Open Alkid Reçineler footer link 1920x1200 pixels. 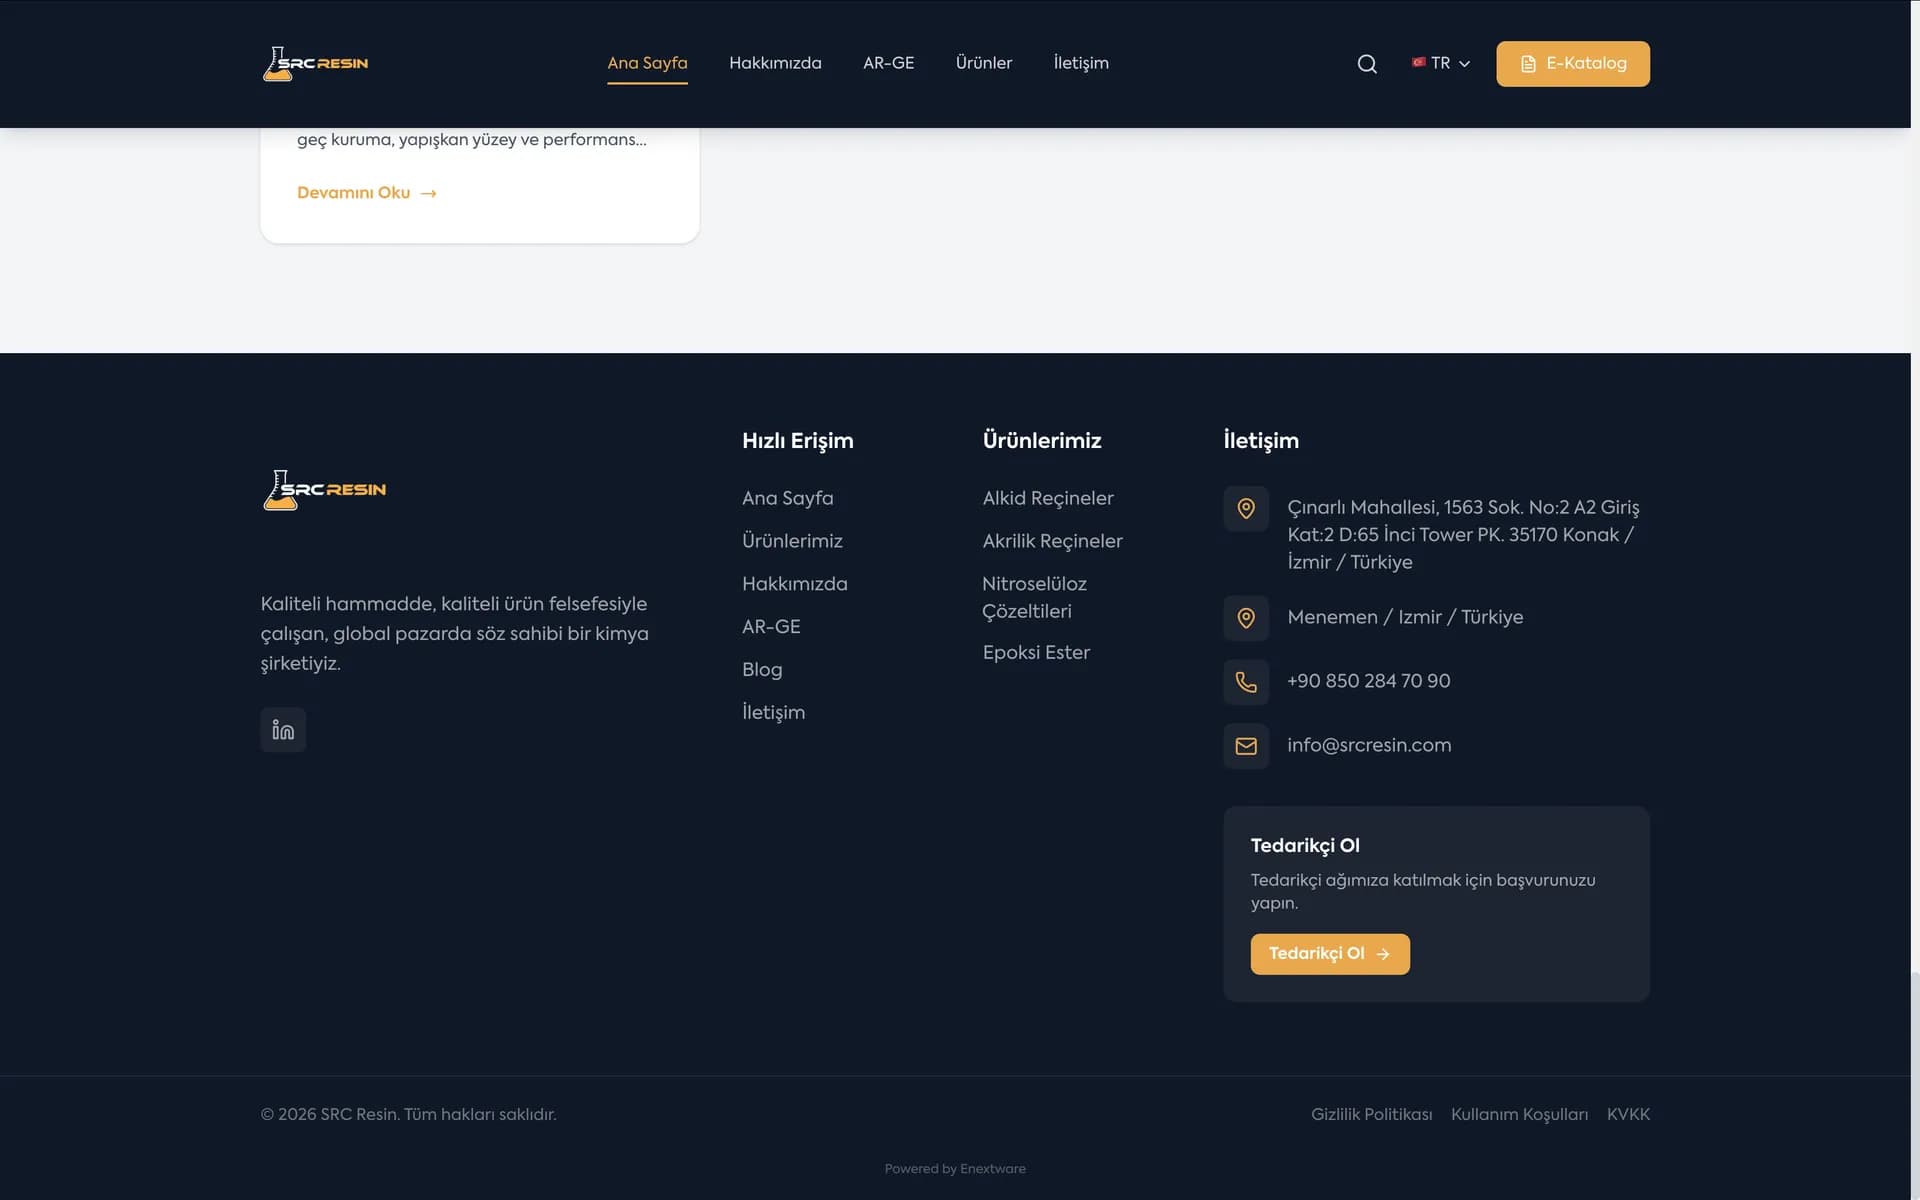1048,498
